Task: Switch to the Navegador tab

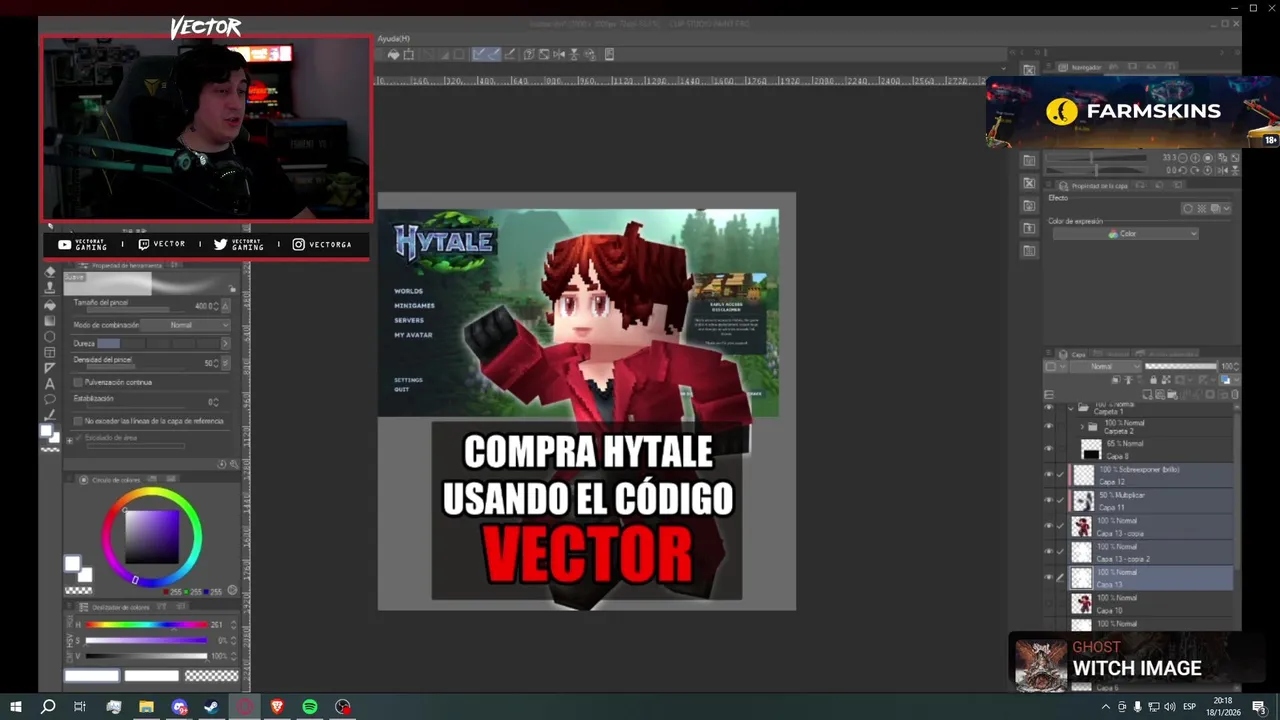Action: [x=1080, y=68]
